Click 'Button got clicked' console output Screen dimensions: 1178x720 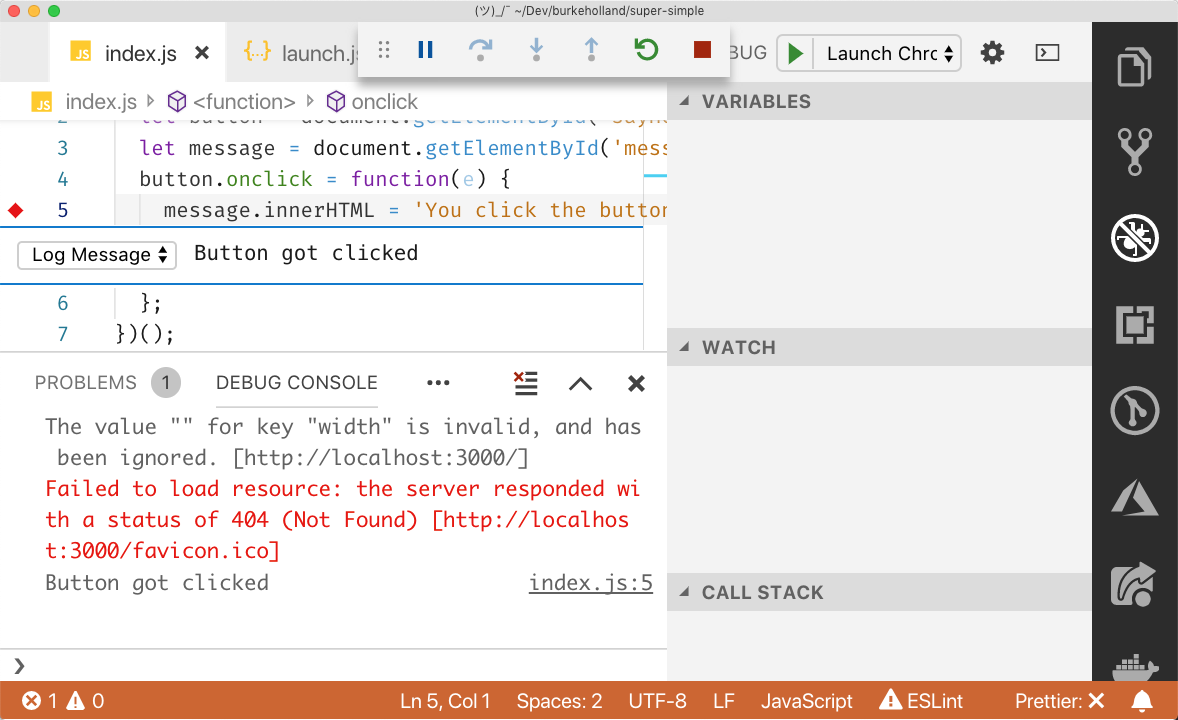click(x=157, y=583)
